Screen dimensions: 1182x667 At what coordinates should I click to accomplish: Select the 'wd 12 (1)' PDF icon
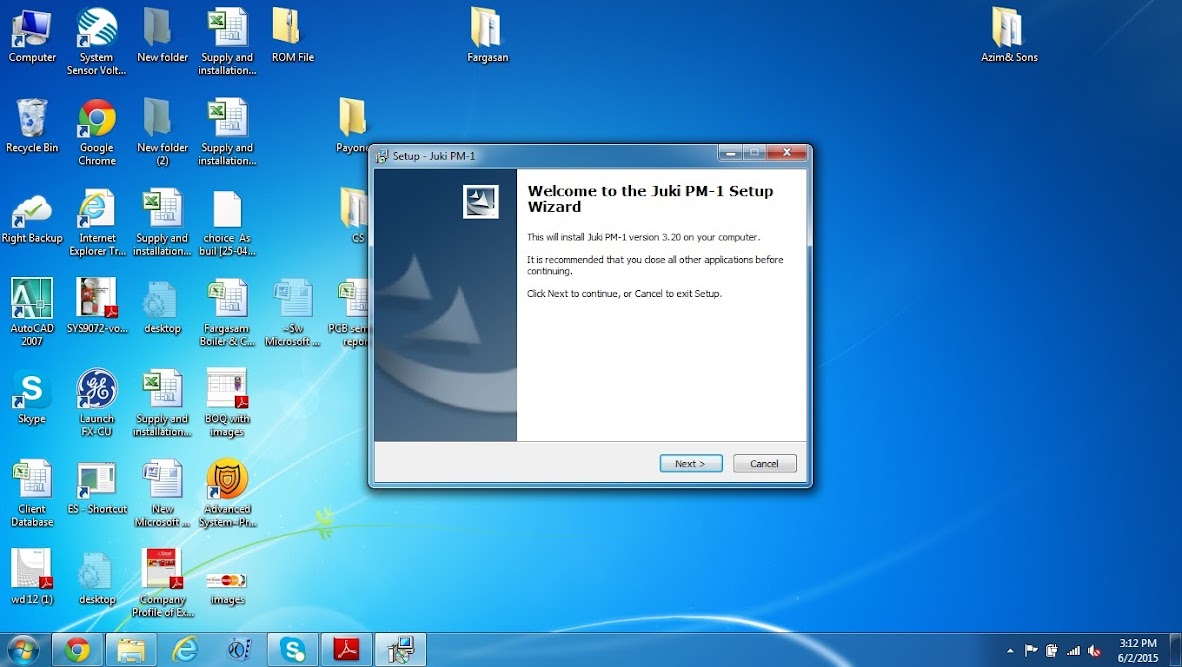(x=32, y=577)
